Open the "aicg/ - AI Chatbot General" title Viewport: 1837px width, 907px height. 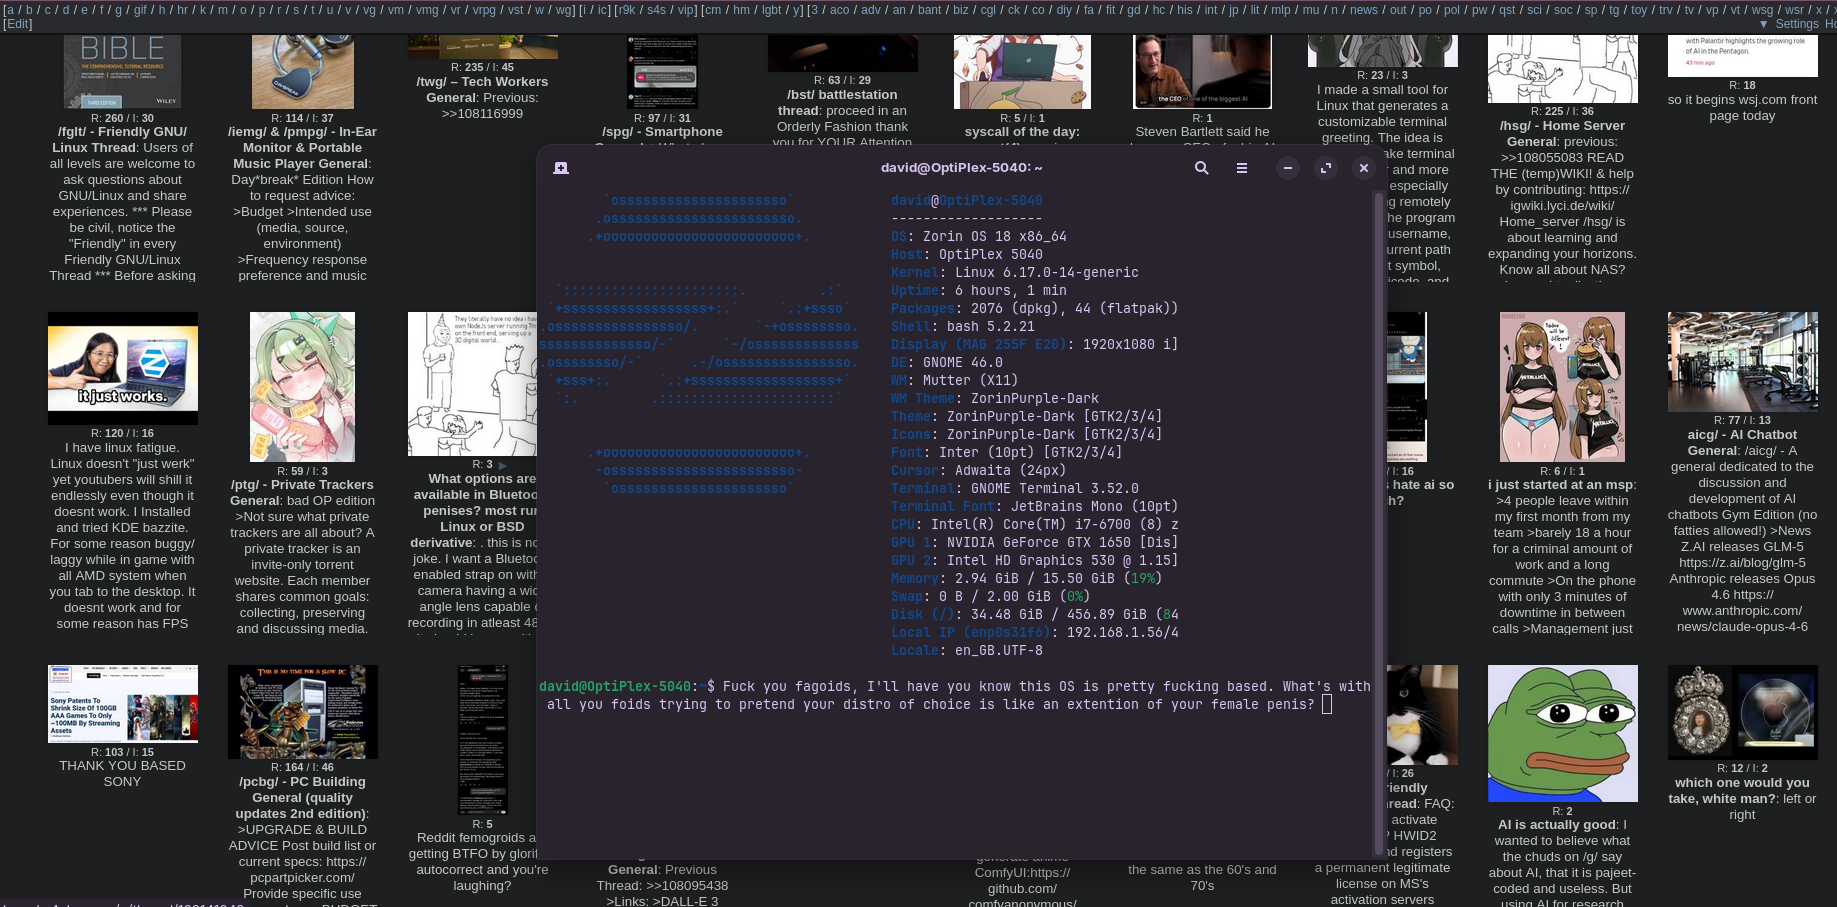pyautogui.click(x=1742, y=443)
